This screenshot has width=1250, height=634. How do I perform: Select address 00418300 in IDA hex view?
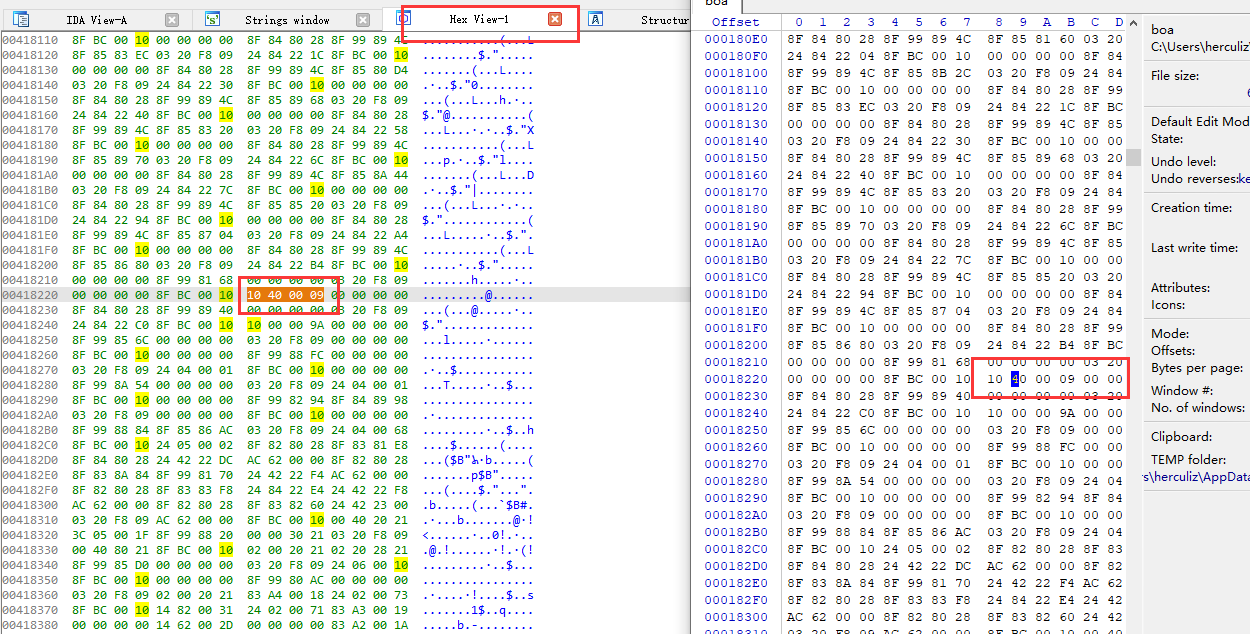pyautogui.click(x=31, y=505)
